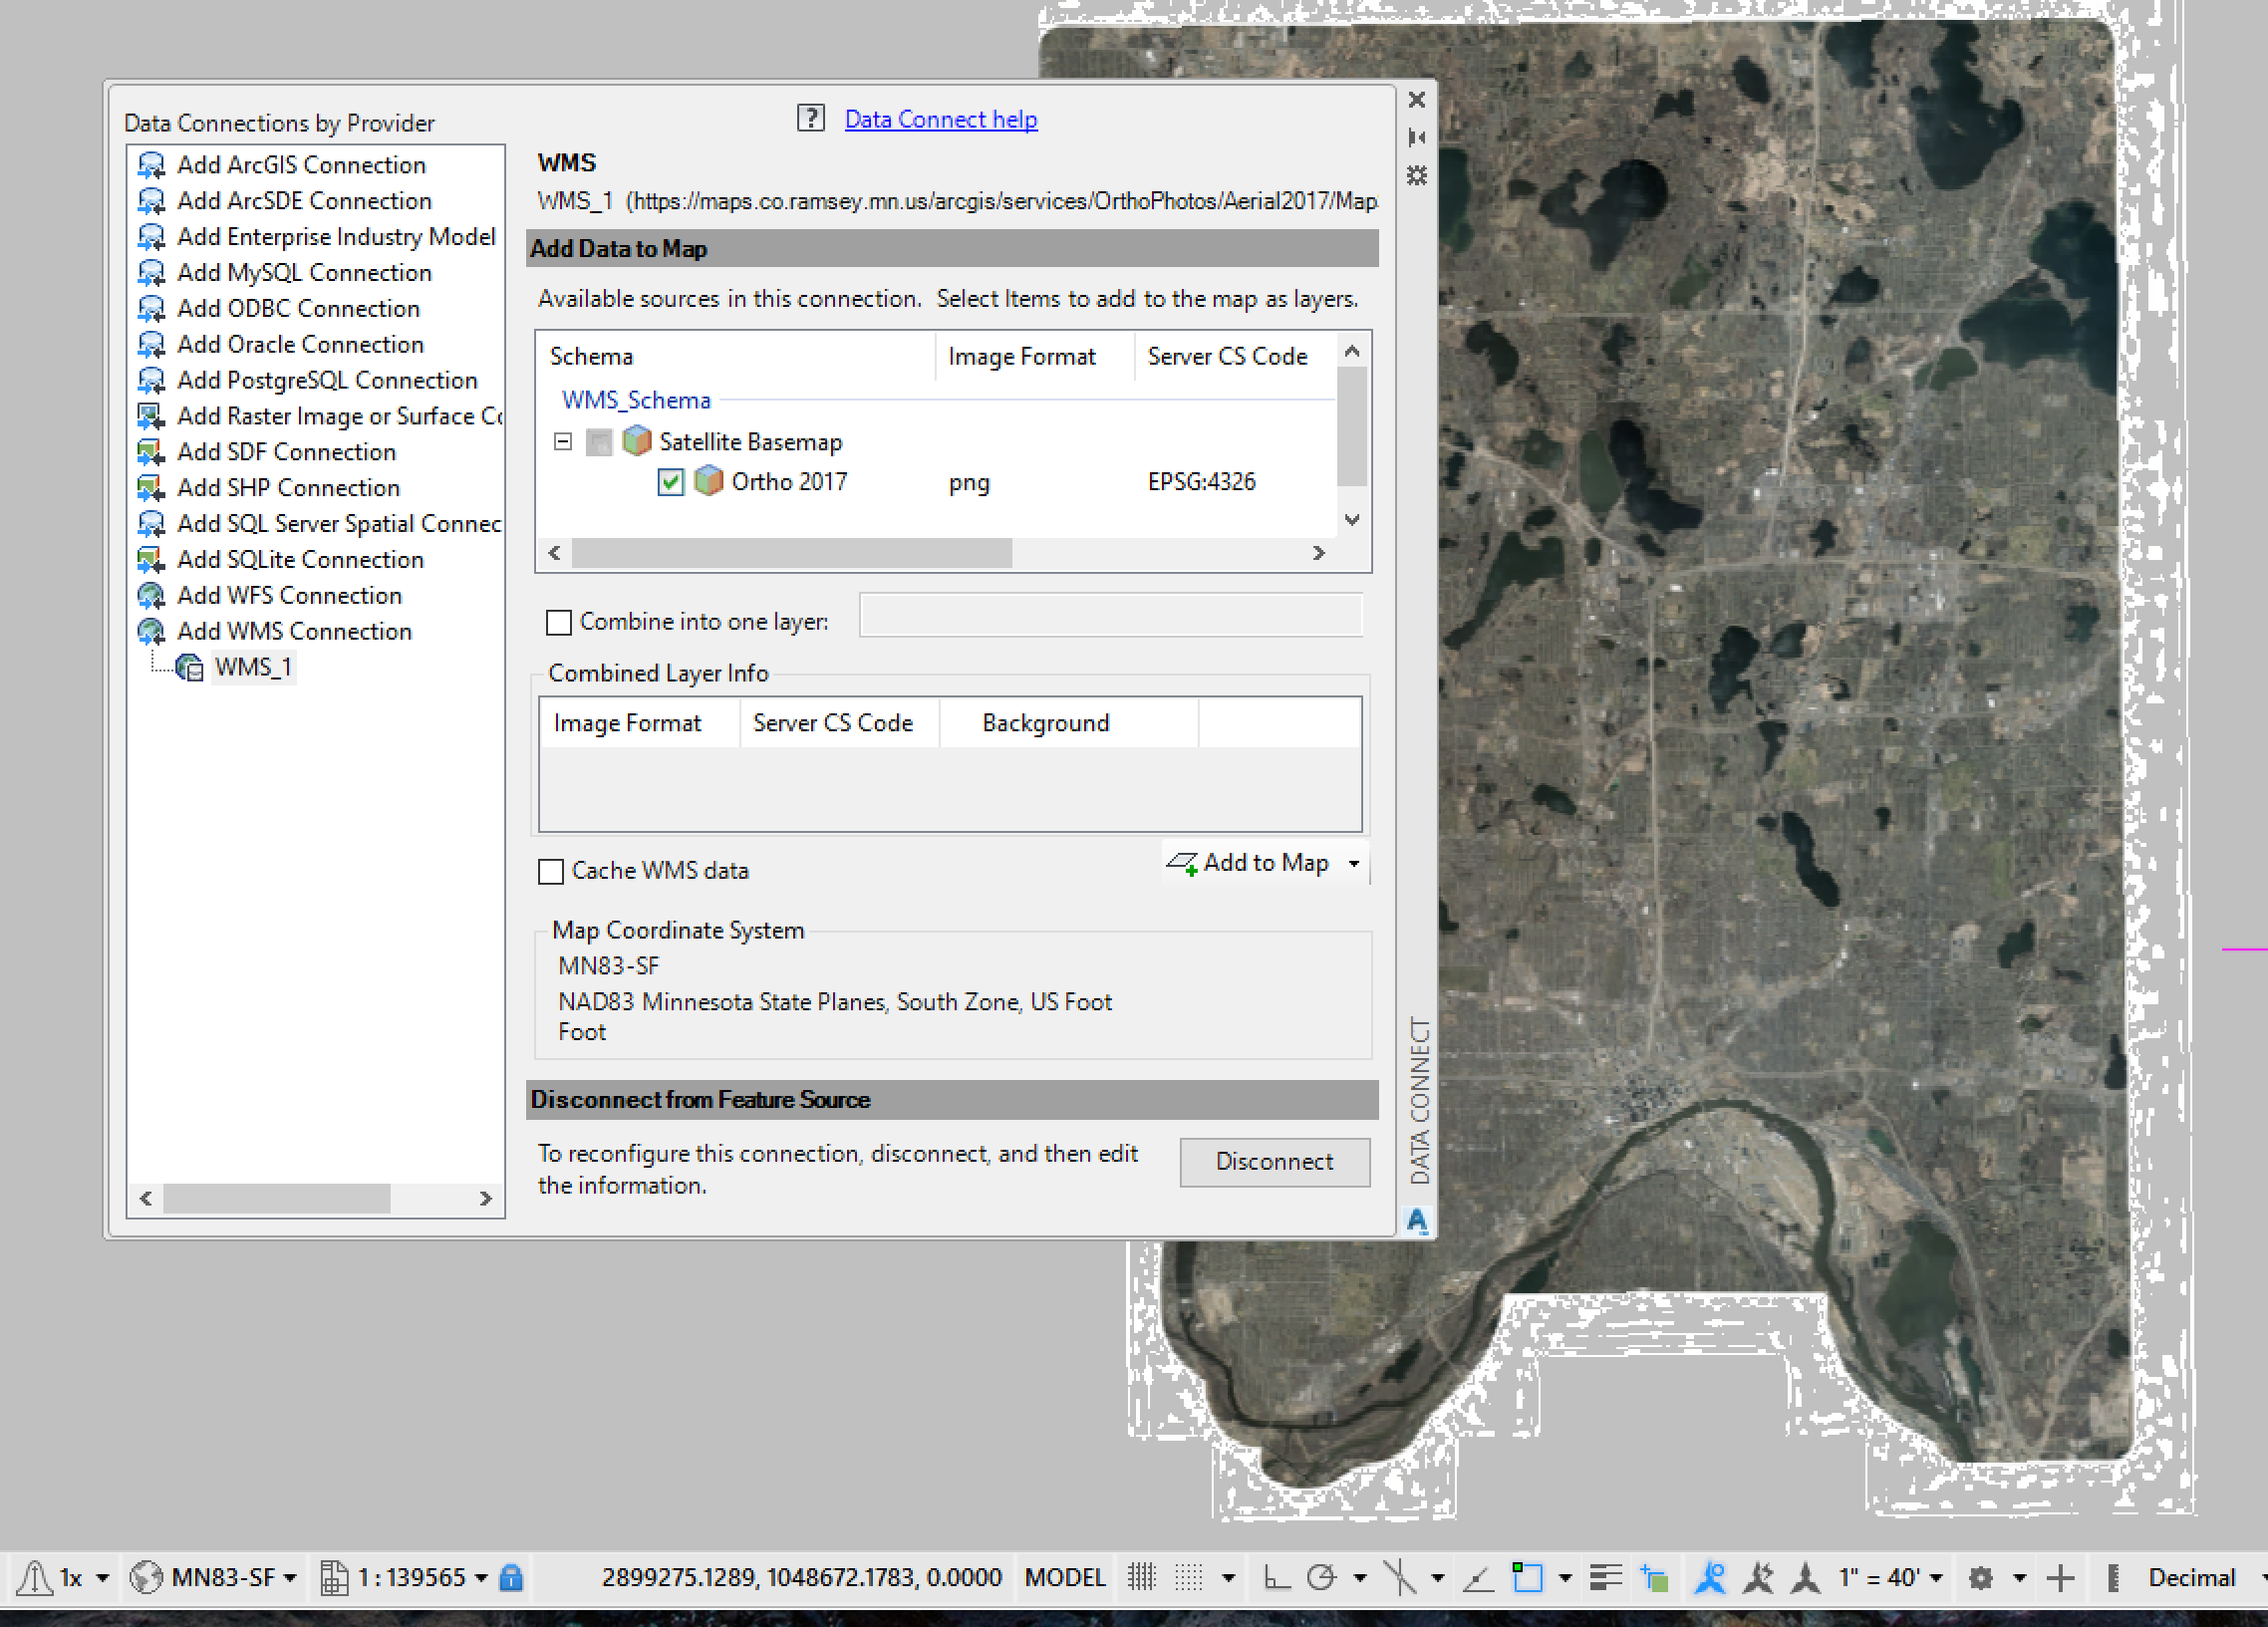
Task: Select the Add ArcGIS Connection provider
Action: (301, 165)
